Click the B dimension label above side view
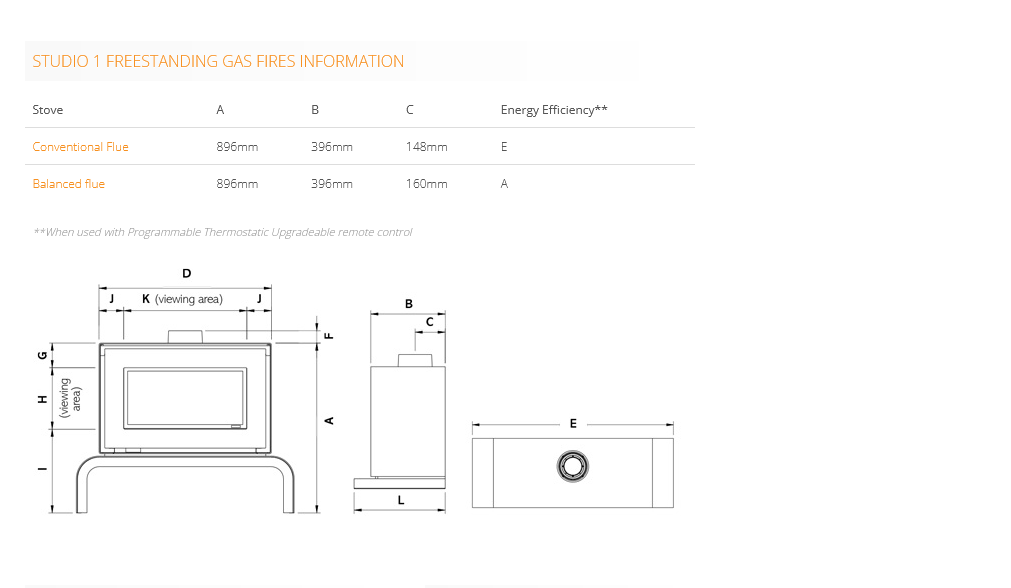1011x588 pixels. (408, 304)
